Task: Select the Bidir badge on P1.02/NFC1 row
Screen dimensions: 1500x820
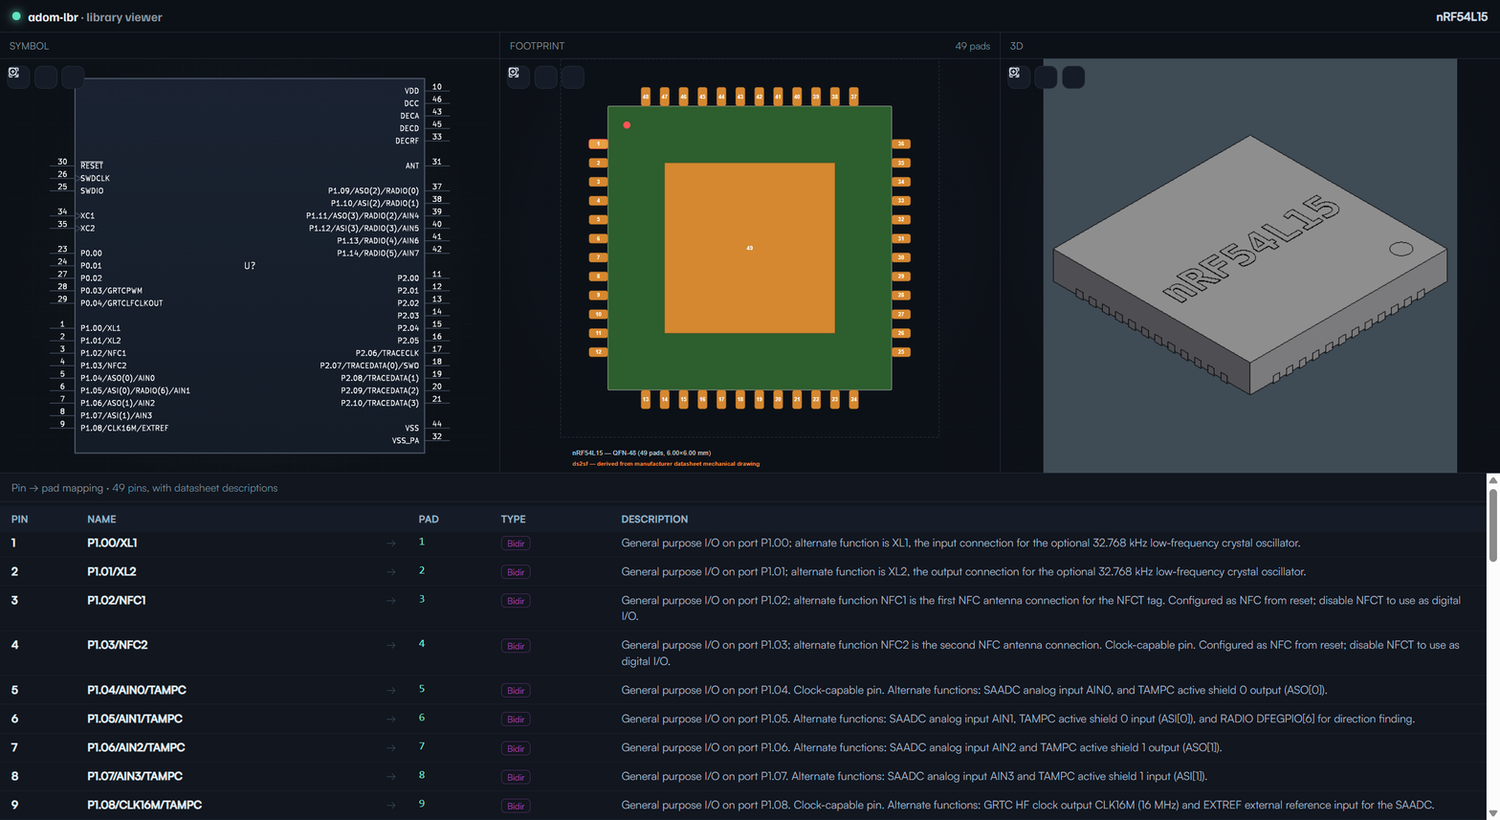Action: tap(515, 601)
